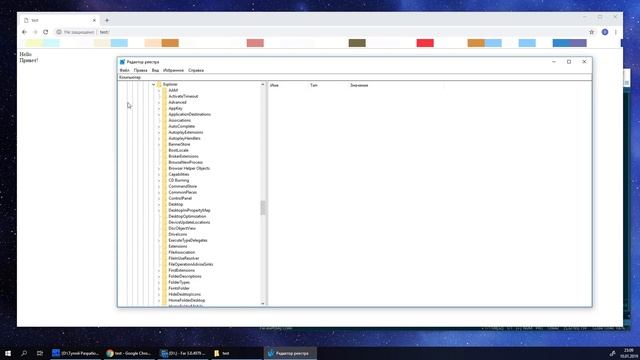Open Chrome's three-dot menu
640x360 pixels.
point(616,32)
